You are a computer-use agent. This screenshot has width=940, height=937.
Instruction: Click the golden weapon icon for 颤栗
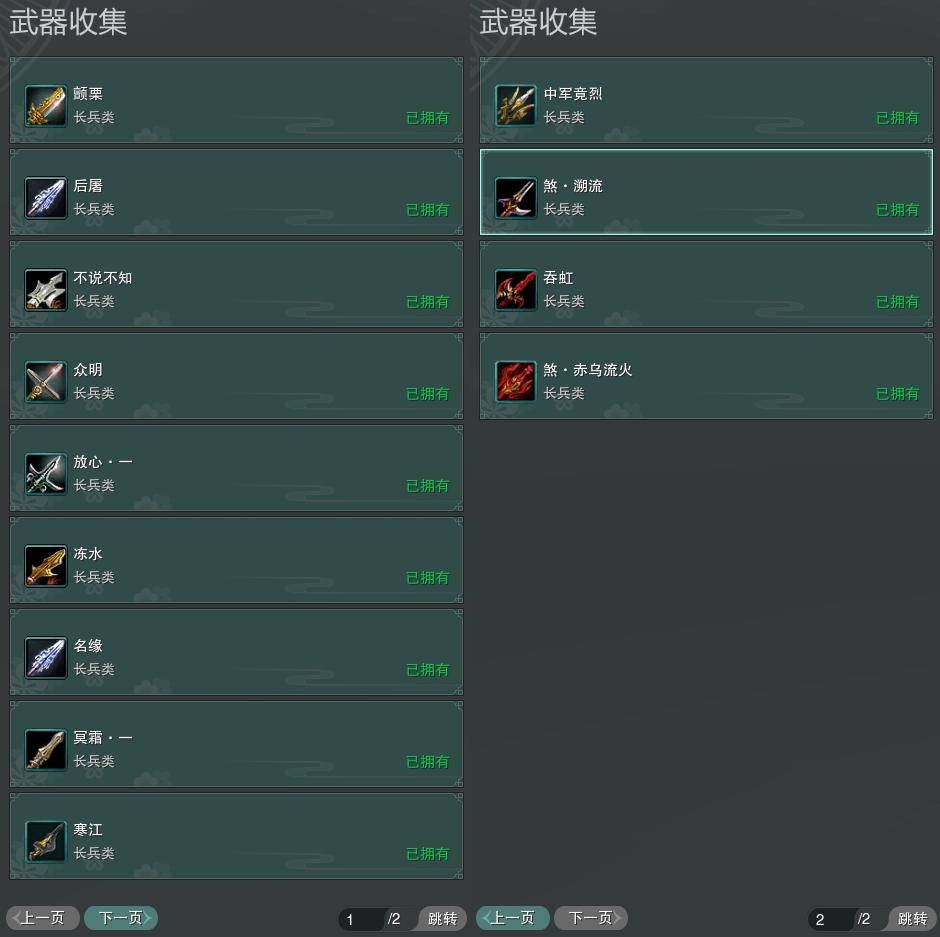click(x=46, y=106)
